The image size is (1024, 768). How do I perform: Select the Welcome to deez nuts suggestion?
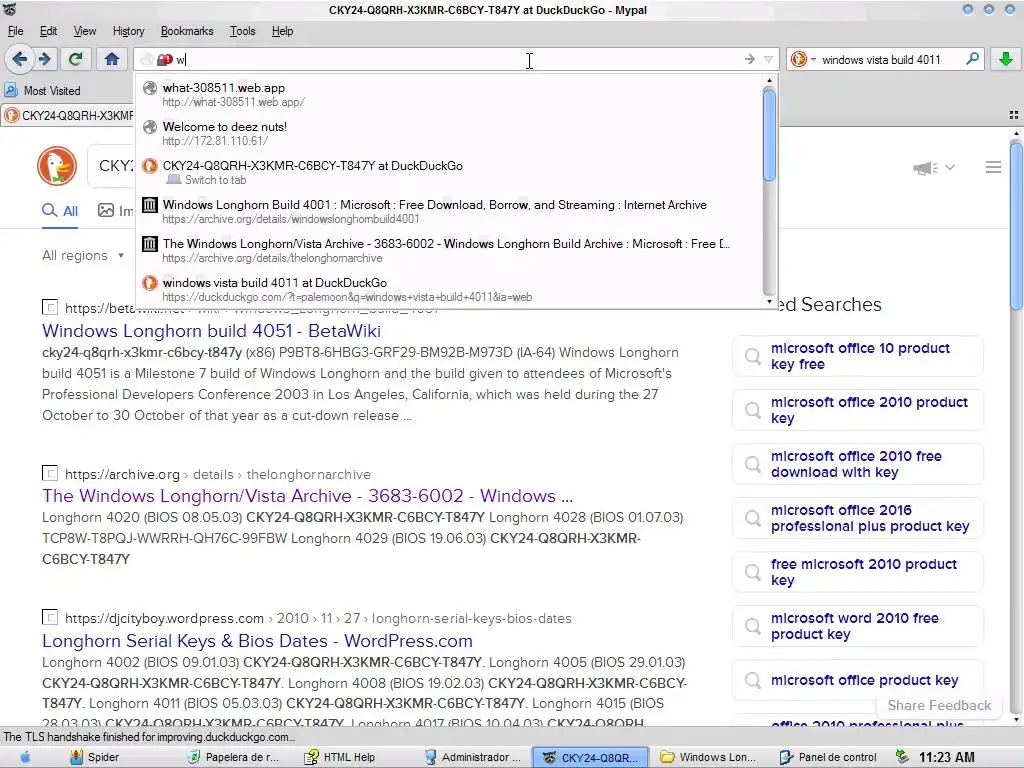(449, 133)
